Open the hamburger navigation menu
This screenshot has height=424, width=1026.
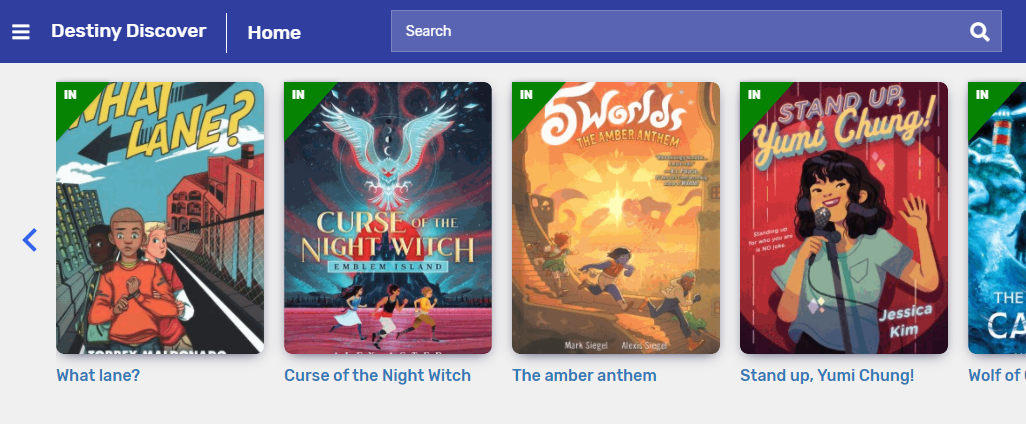(21, 31)
